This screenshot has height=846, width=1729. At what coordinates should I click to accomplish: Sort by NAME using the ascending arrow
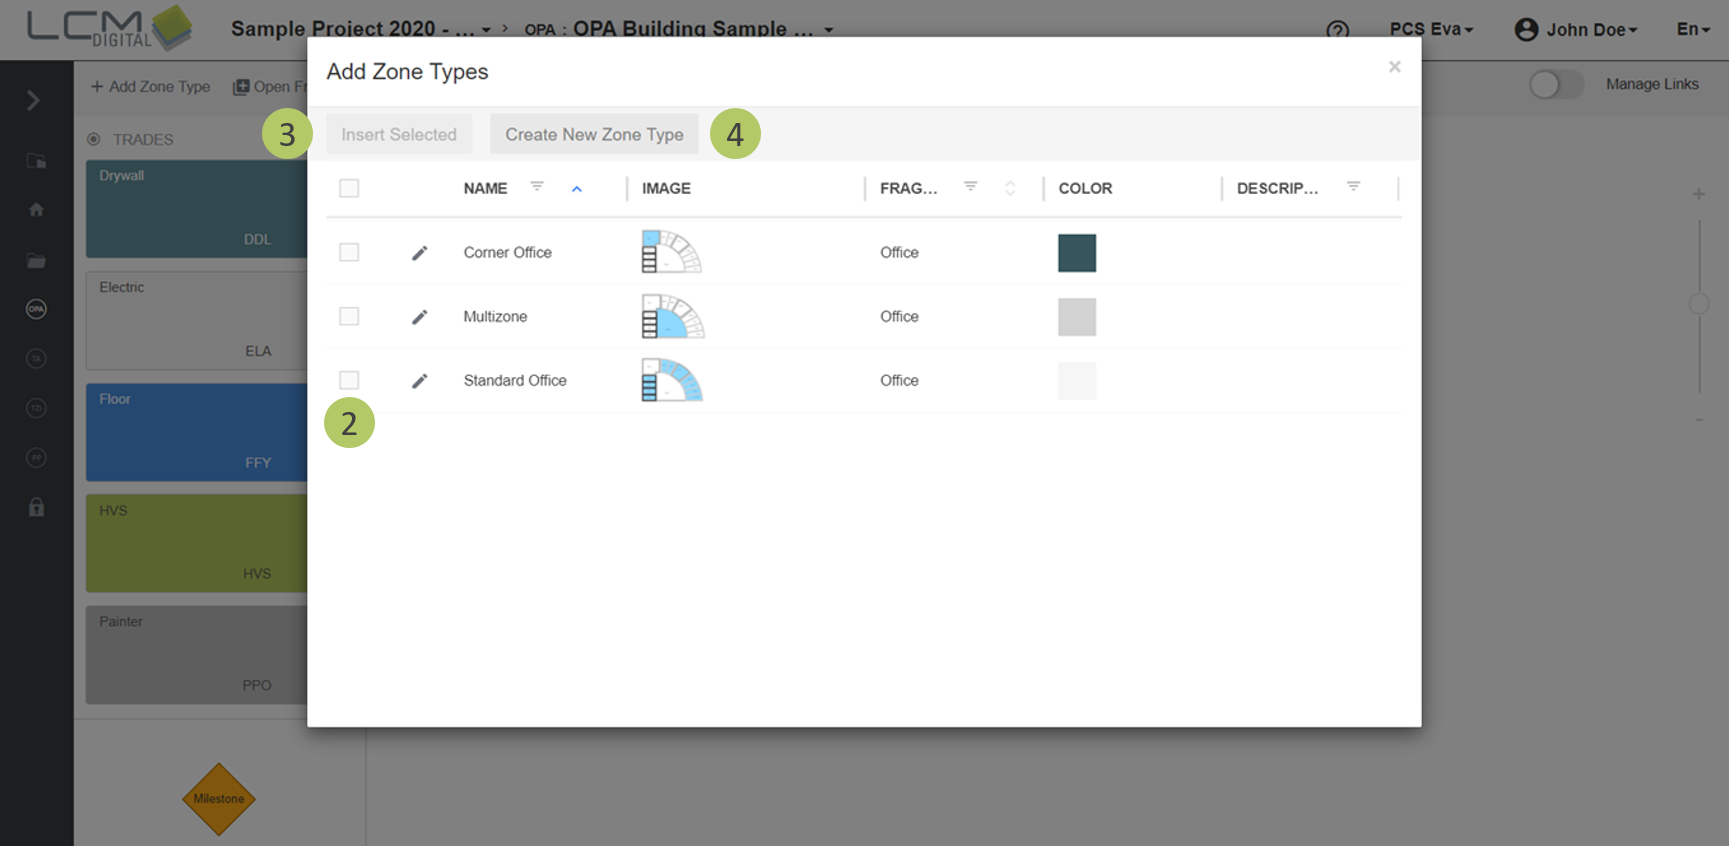[577, 189]
